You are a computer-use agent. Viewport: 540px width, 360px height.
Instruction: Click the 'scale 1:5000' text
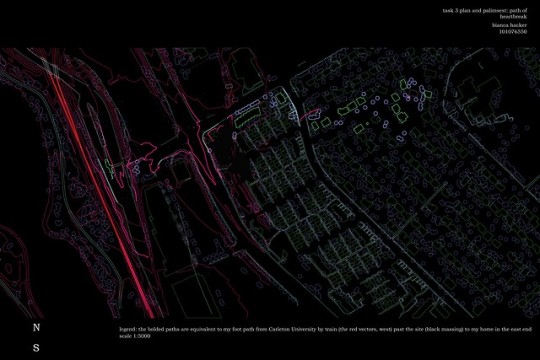[135, 336]
